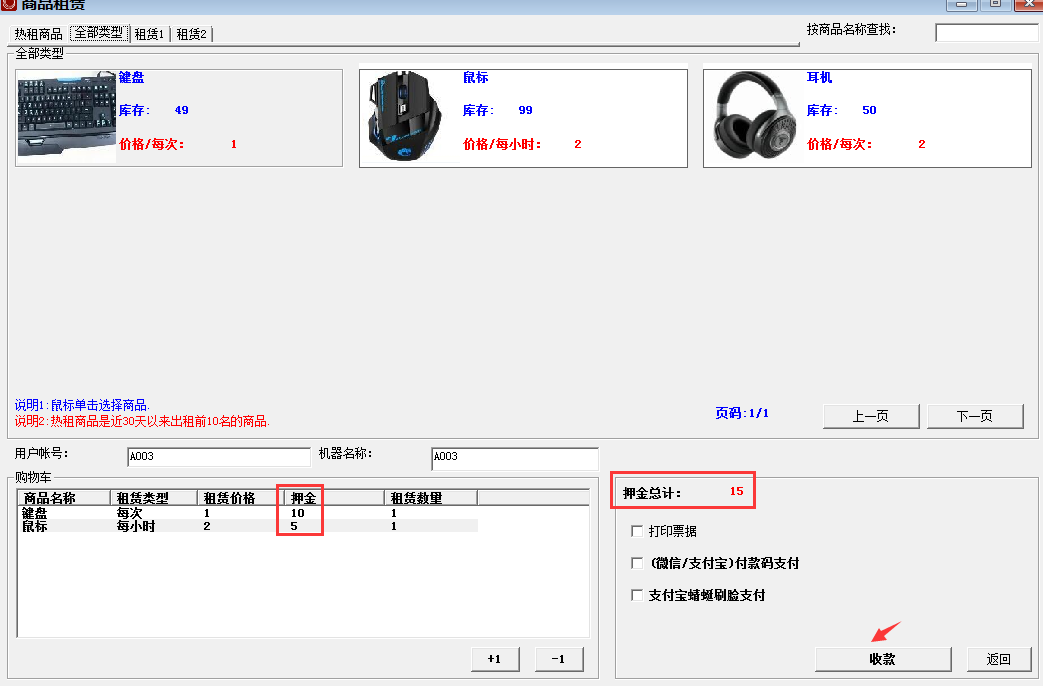This screenshot has width=1043, height=686.
Task: Click the product name search field
Action: point(986,33)
